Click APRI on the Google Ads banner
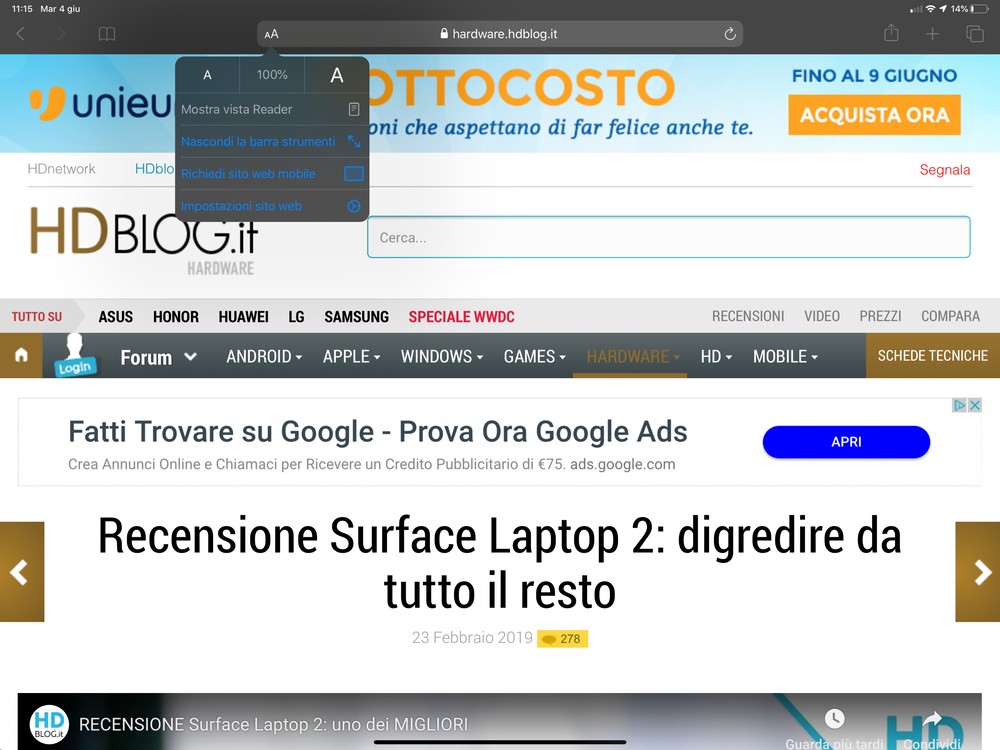Screen dimensions: 1000x750 point(846,442)
